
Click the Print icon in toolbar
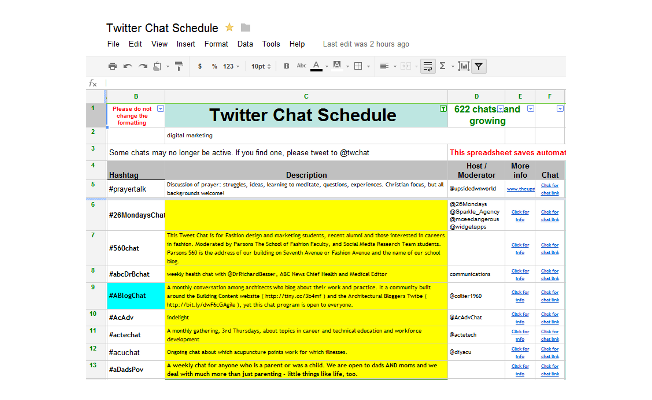coord(113,66)
